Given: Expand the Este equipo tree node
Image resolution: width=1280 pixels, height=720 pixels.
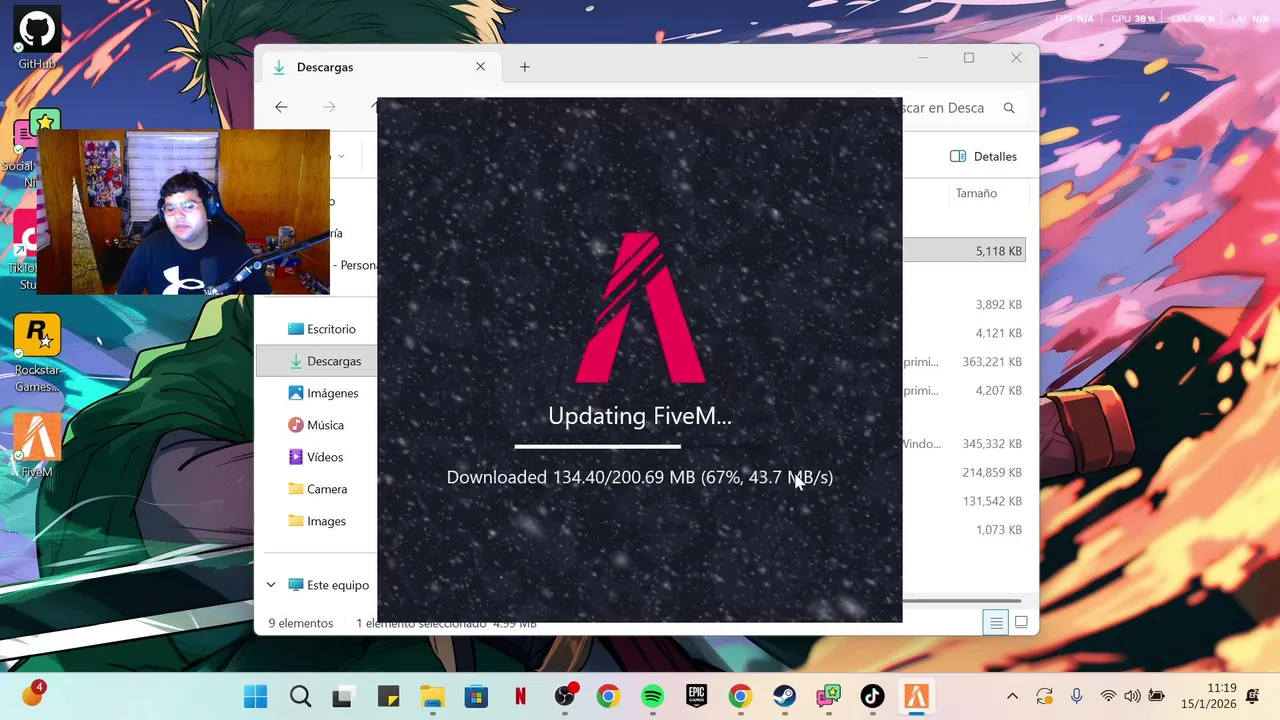Looking at the screenshot, I should pos(271,585).
